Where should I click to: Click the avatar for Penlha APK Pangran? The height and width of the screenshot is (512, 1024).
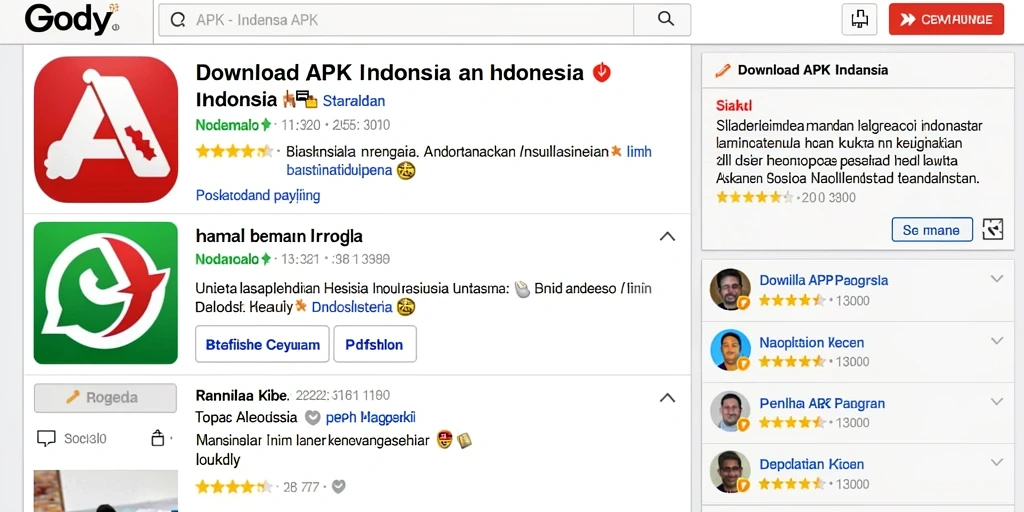pyautogui.click(x=730, y=411)
